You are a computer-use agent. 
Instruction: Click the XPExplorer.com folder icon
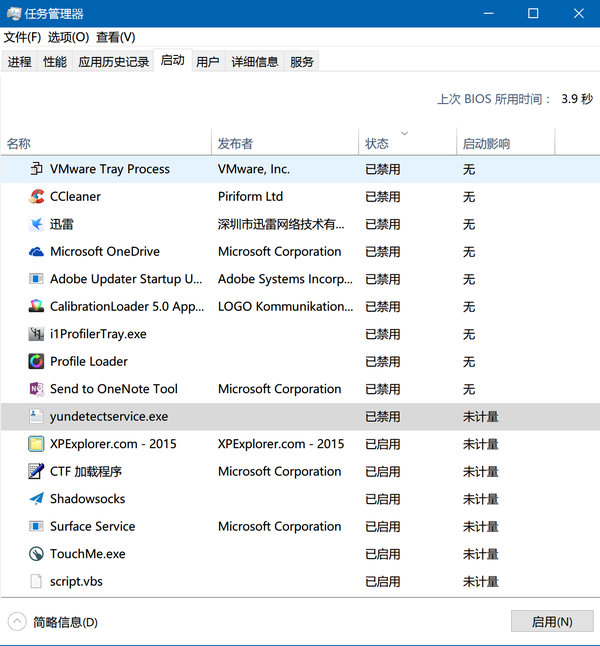pos(36,444)
